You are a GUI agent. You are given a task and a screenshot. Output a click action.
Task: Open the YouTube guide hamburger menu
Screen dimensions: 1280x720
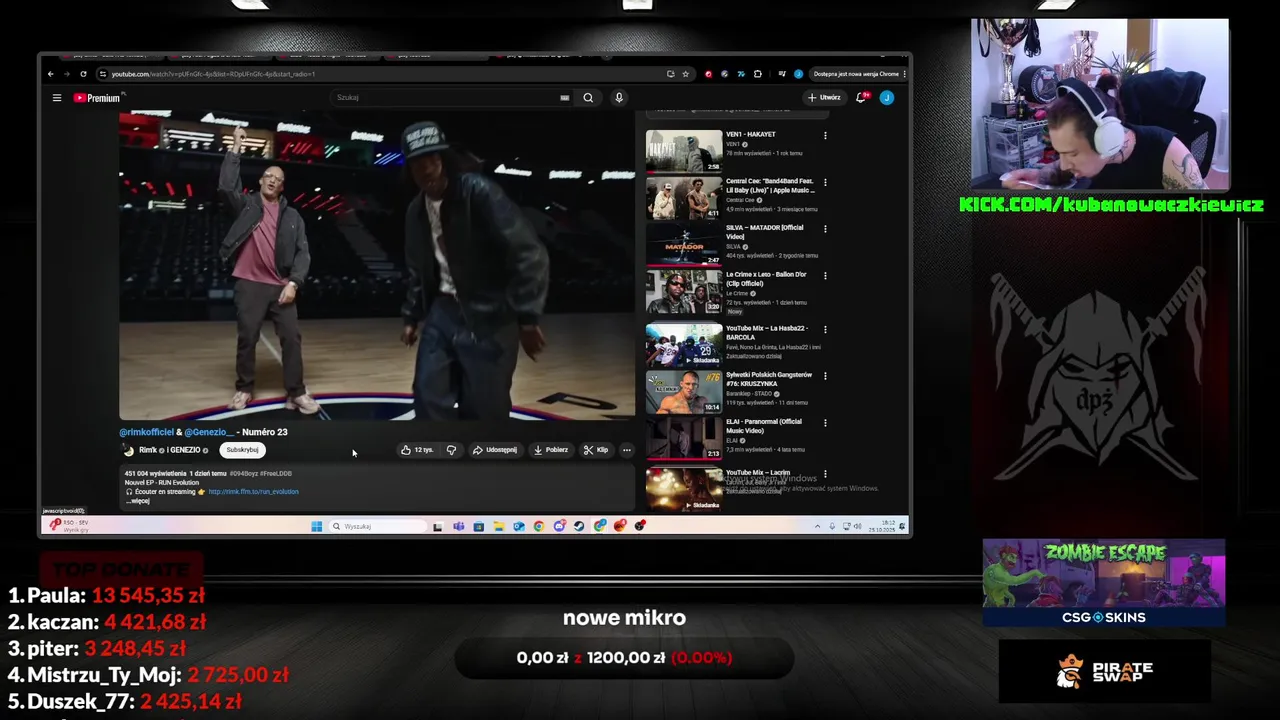pos(57,98)
